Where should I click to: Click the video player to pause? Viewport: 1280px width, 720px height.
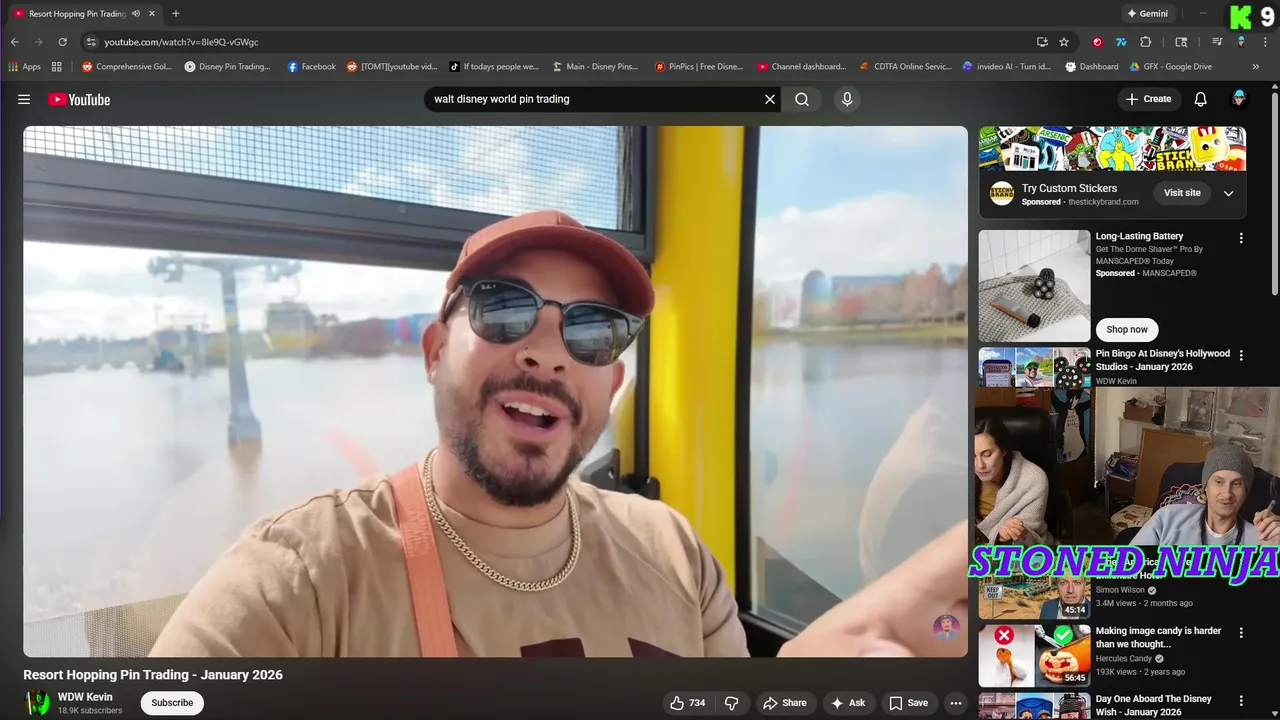(x=495, y=391)
